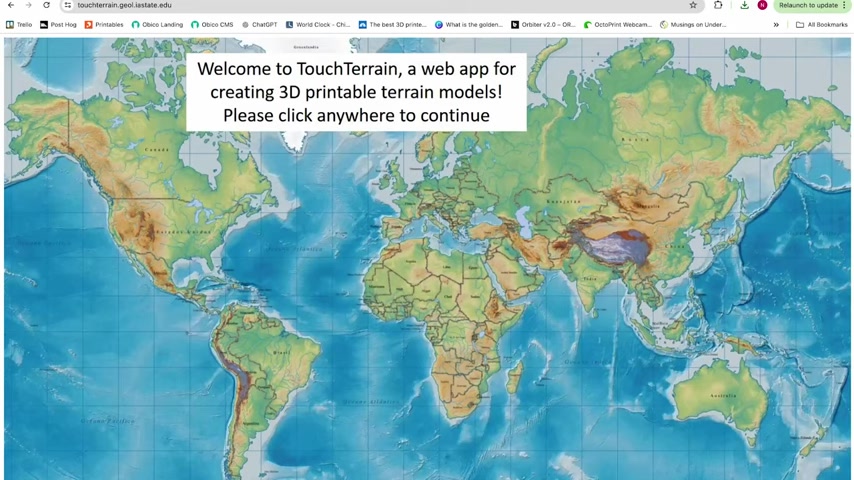854x480 pixels.
Task: Open site information icon in address bar
Action: point(68,5)
